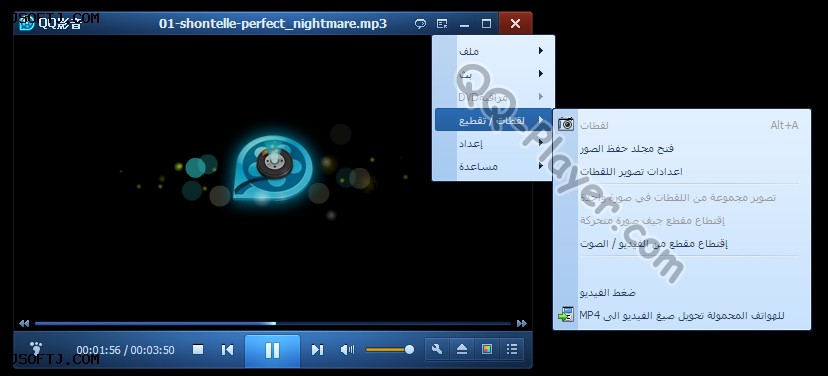The height and width of the screenshot is (376, 828).
Task: Skip to the previous track
Action: 227,350
